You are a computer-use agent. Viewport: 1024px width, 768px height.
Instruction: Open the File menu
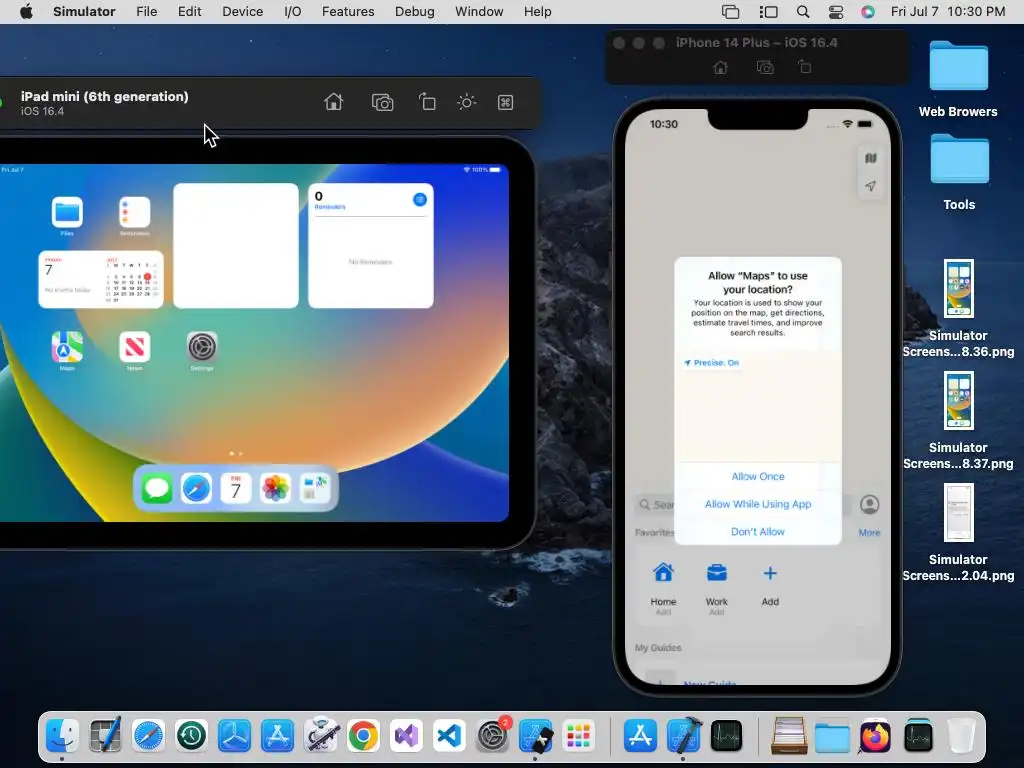click(x=146, y=12)
